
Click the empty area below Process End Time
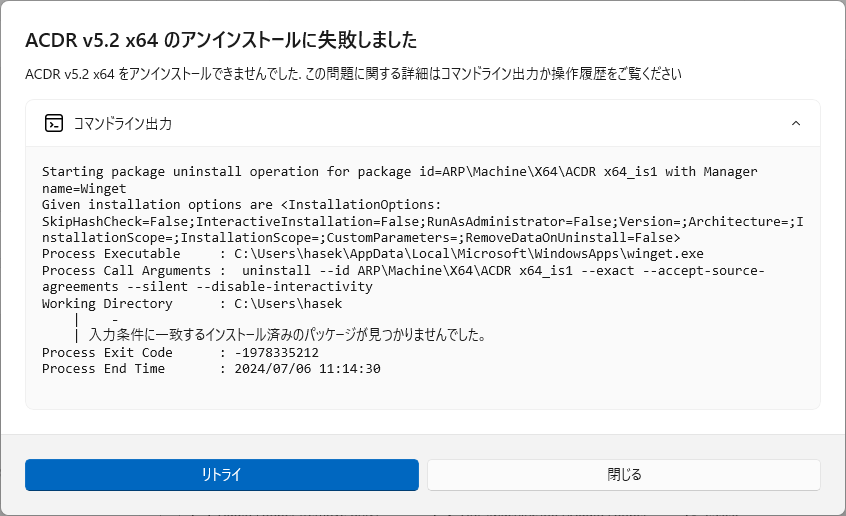pos(422,393)
